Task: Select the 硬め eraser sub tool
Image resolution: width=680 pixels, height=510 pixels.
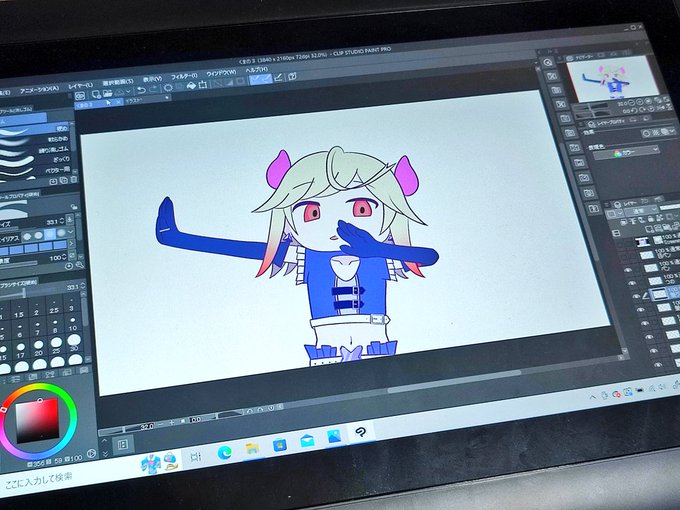Action: click(x=34, y=130)
